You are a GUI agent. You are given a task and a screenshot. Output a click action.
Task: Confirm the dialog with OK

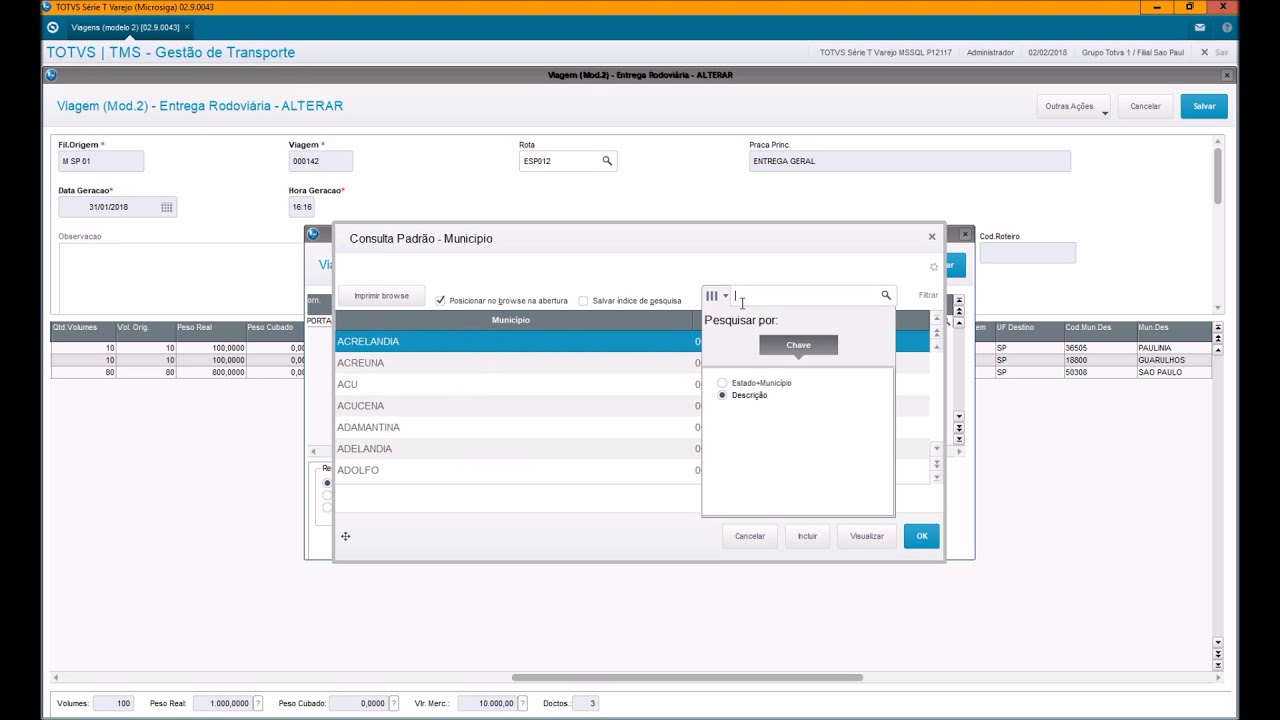[x=921, y=536]
